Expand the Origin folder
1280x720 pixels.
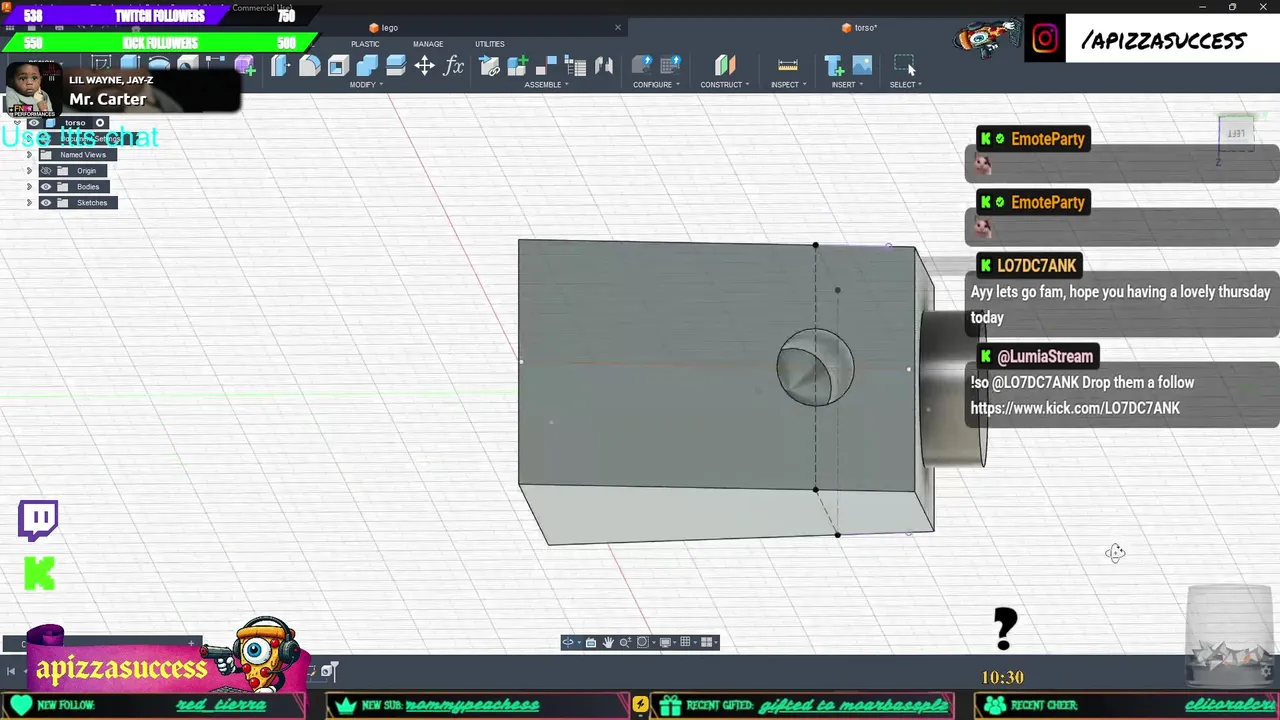[x=29, y=171]
